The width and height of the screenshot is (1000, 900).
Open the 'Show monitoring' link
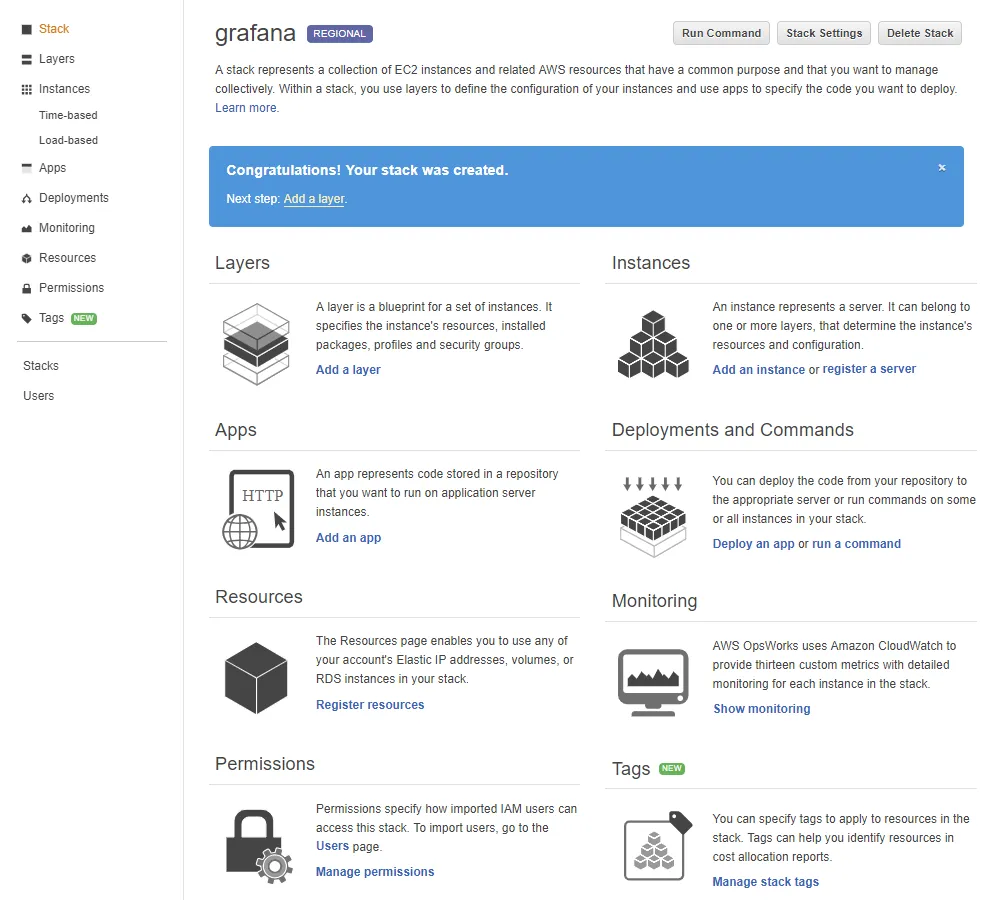coord(761,709)
